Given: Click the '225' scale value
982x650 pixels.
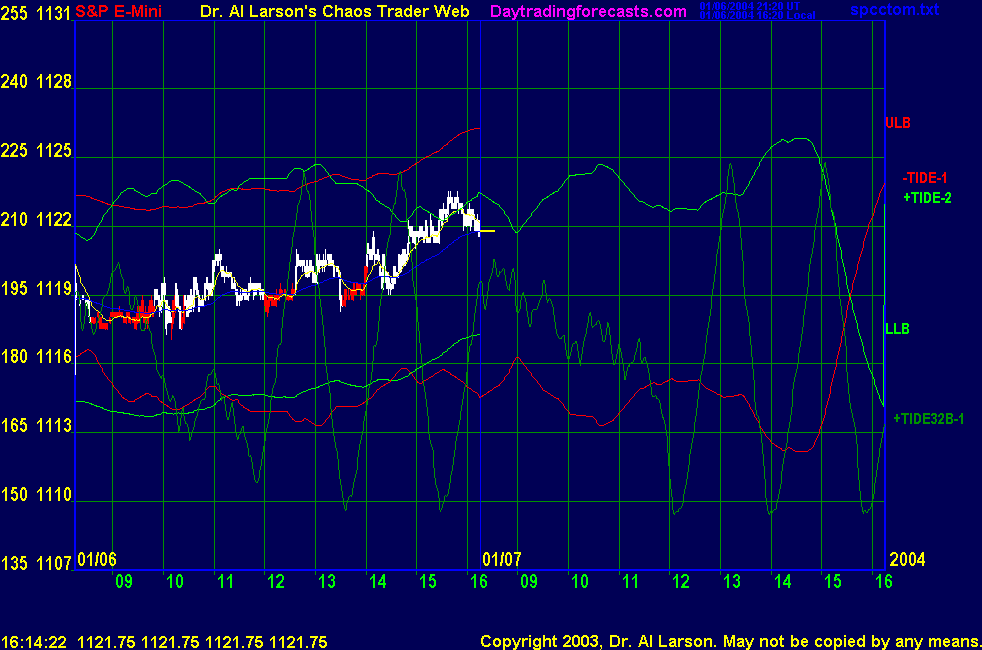Looking at the screenshot, I should click(14, 151).
